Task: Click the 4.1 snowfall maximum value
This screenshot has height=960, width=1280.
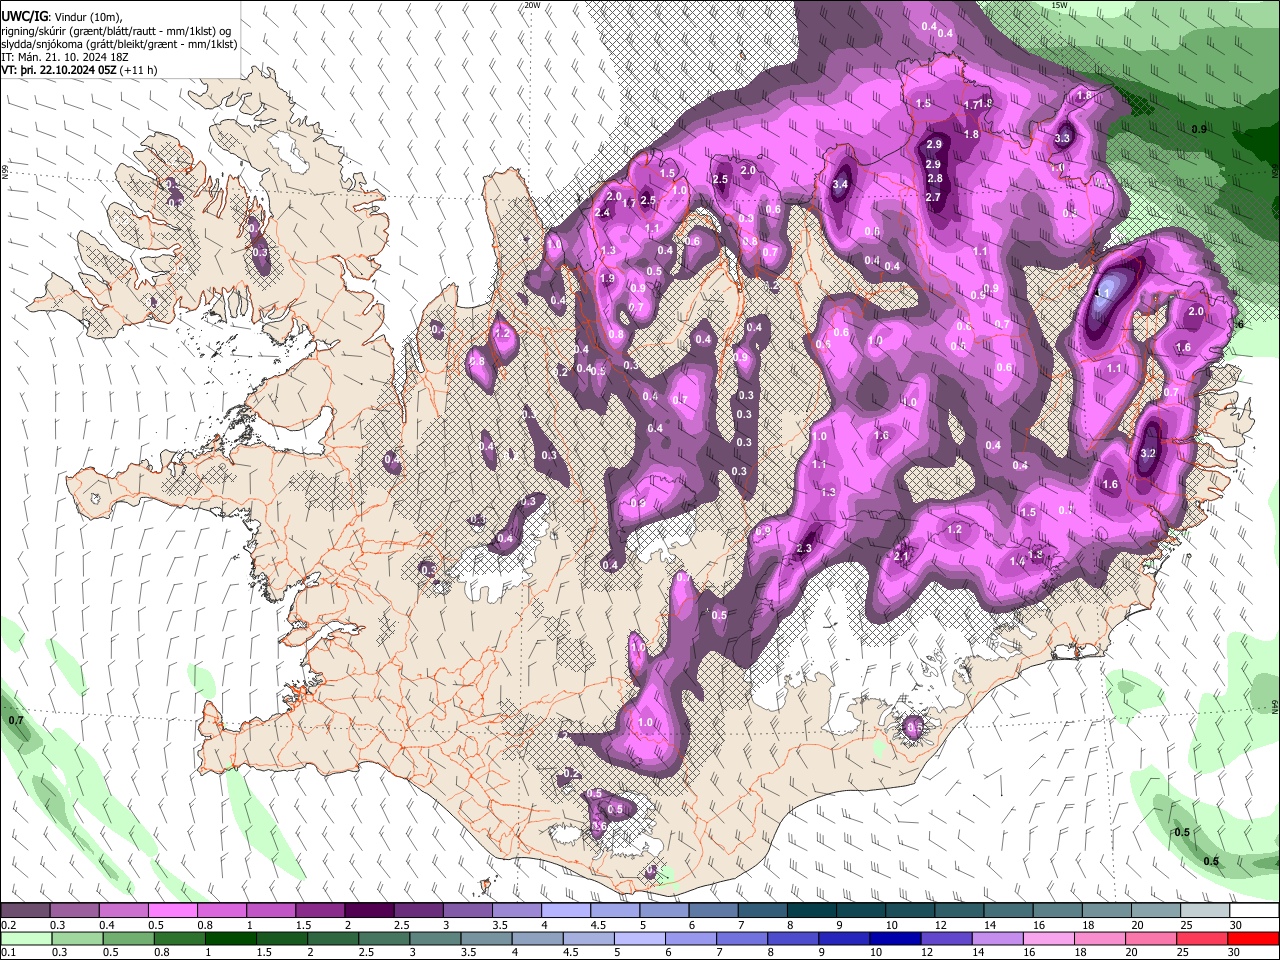Action: pyautogui.click(x=1103, y=294)
